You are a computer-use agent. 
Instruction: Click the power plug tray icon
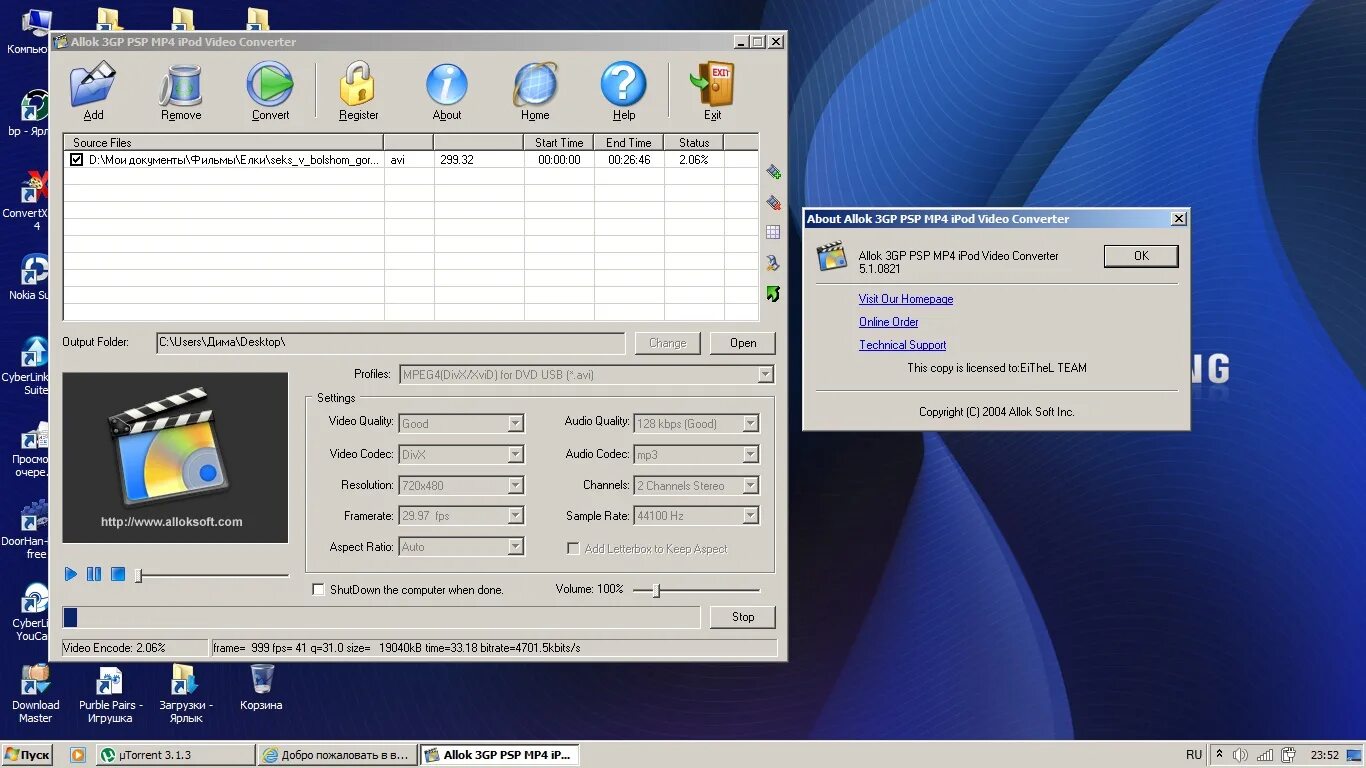tap(1289, 755)
